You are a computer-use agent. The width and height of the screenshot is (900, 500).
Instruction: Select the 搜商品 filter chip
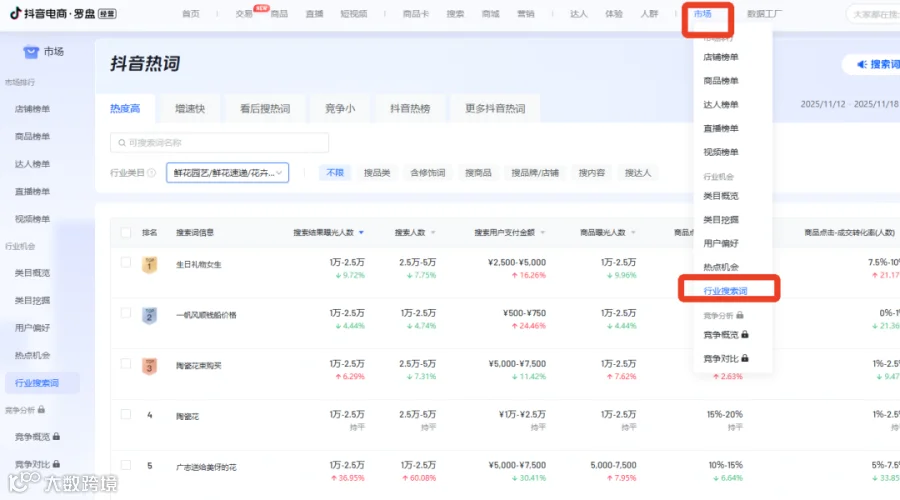tap(478, 173)
